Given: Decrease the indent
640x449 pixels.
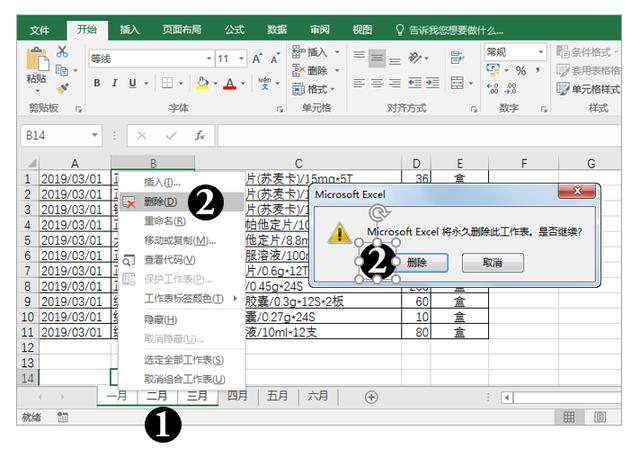Looking at the screenshot, I should 415,83.
